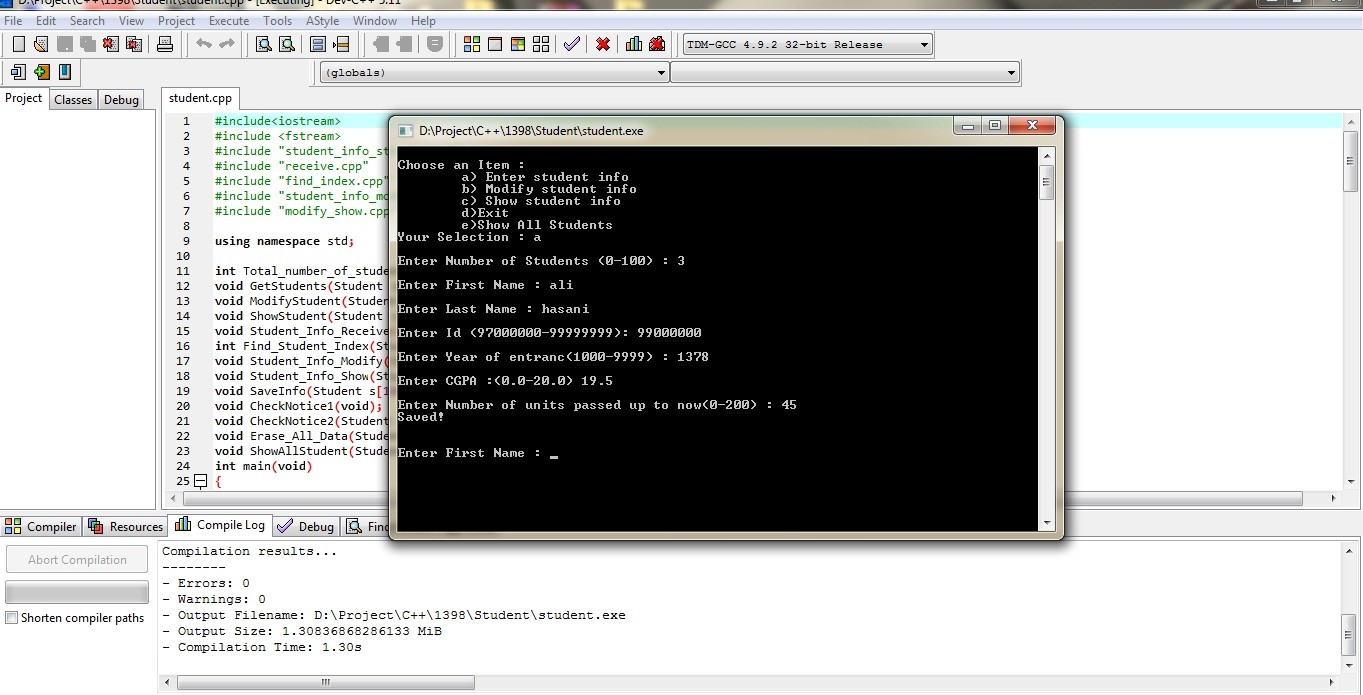Click the Close All files toolbar icon
This screenshot has height=695, width=1363.
click(134, 44)
